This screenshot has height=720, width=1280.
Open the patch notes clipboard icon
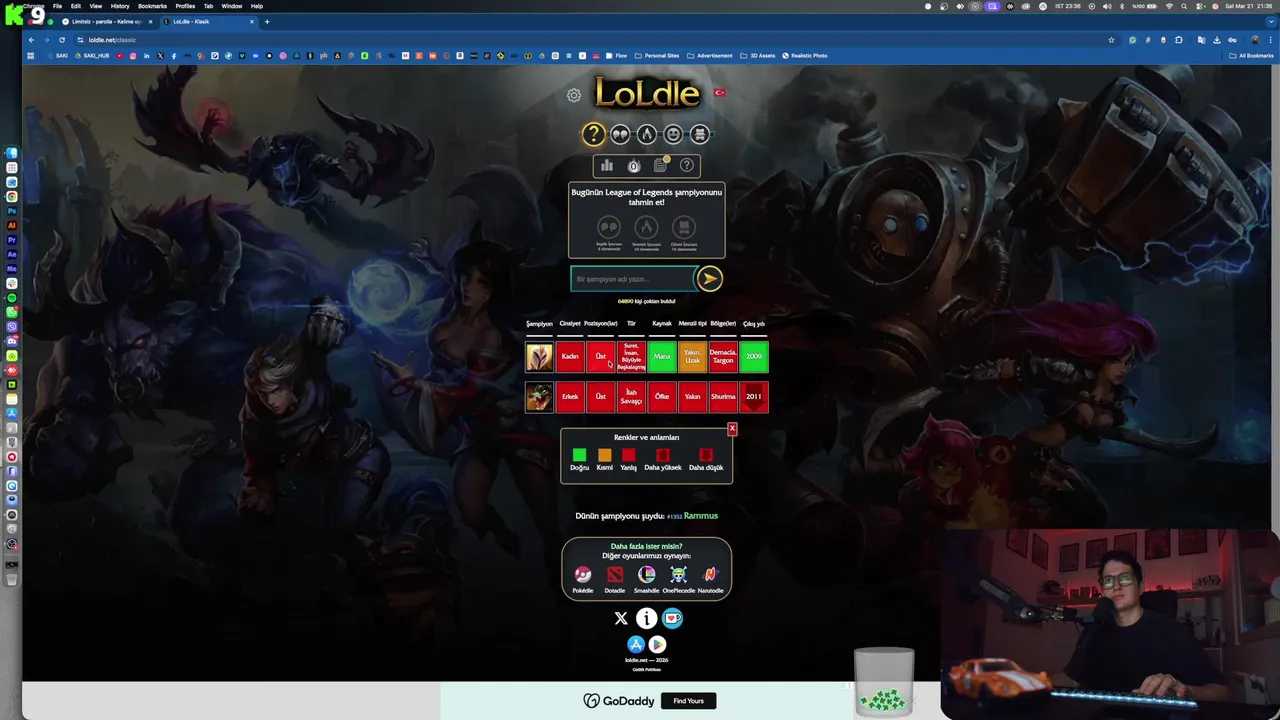tap(660, 165)
